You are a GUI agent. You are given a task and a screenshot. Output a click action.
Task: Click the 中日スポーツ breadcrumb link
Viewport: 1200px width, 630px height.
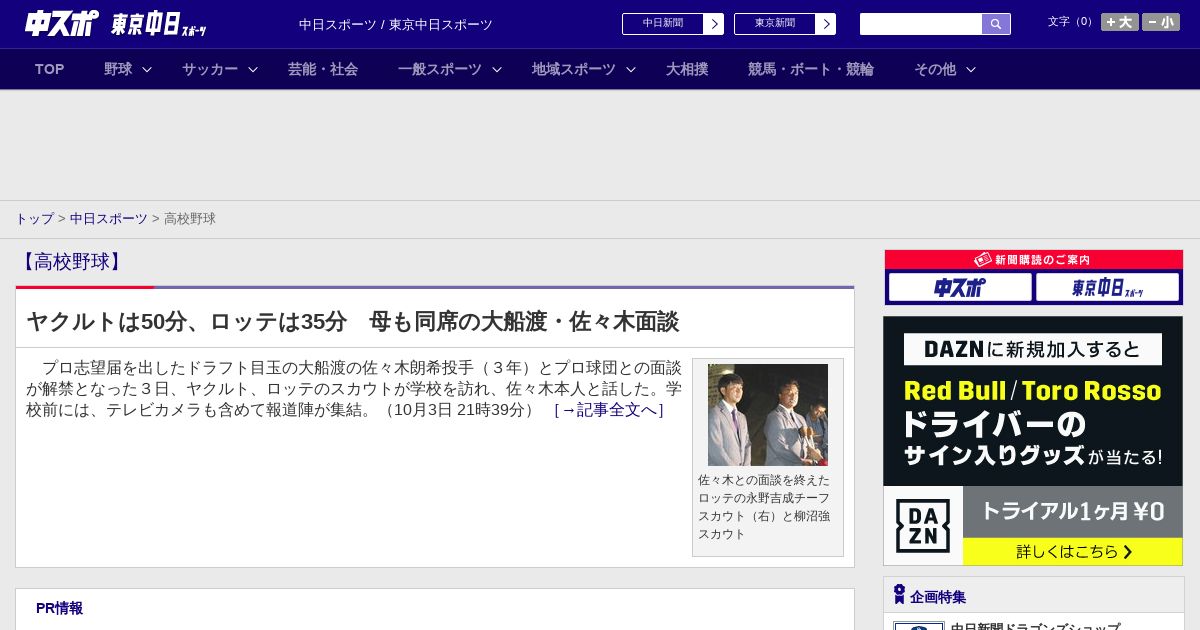pyautogui.click(x=109, y=219)
